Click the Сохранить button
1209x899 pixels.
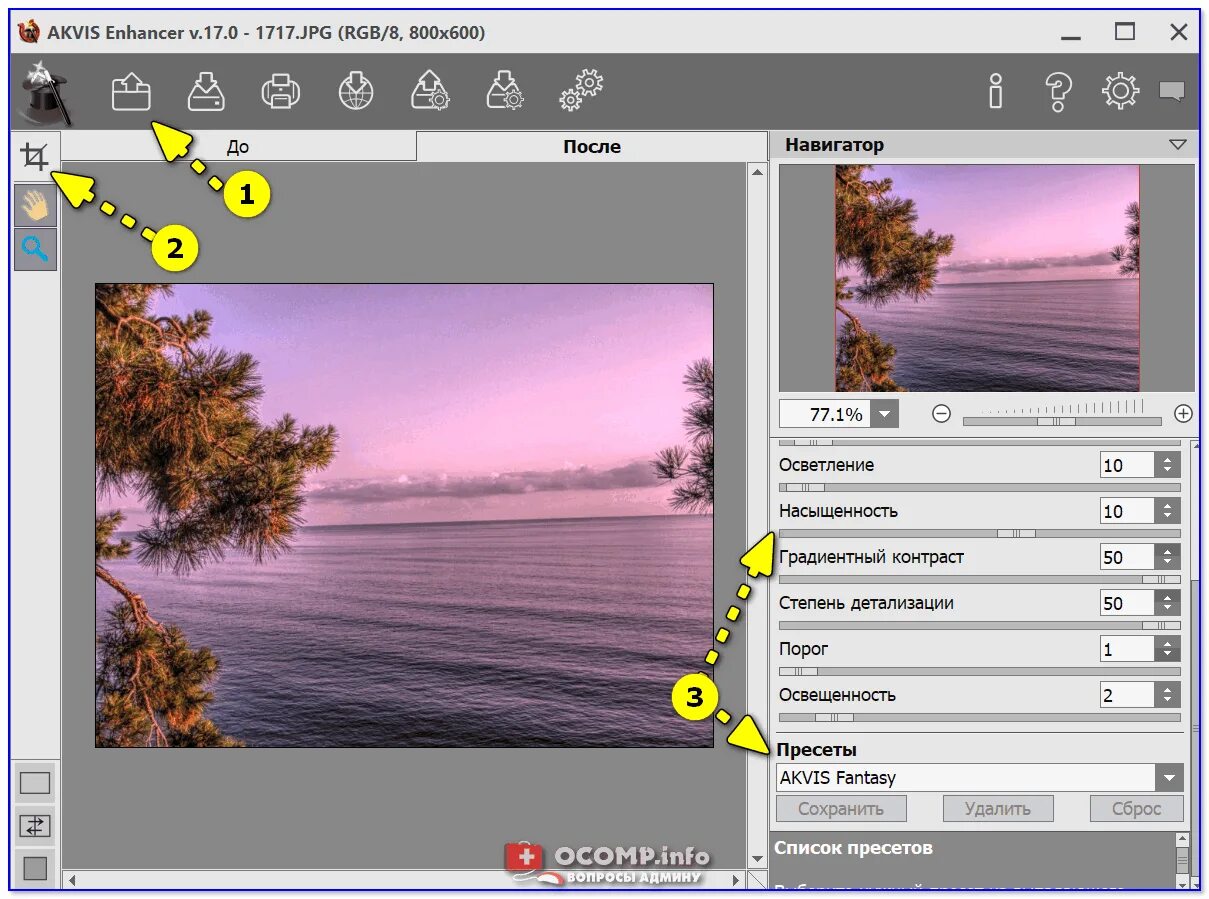(841, 808)
